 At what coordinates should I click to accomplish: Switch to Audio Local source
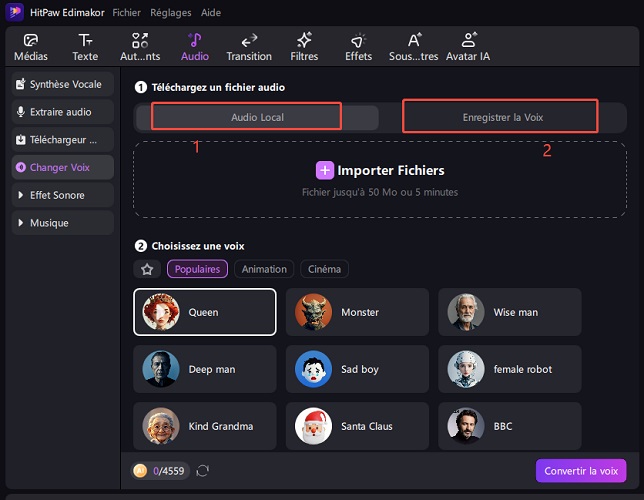[257, 118]
